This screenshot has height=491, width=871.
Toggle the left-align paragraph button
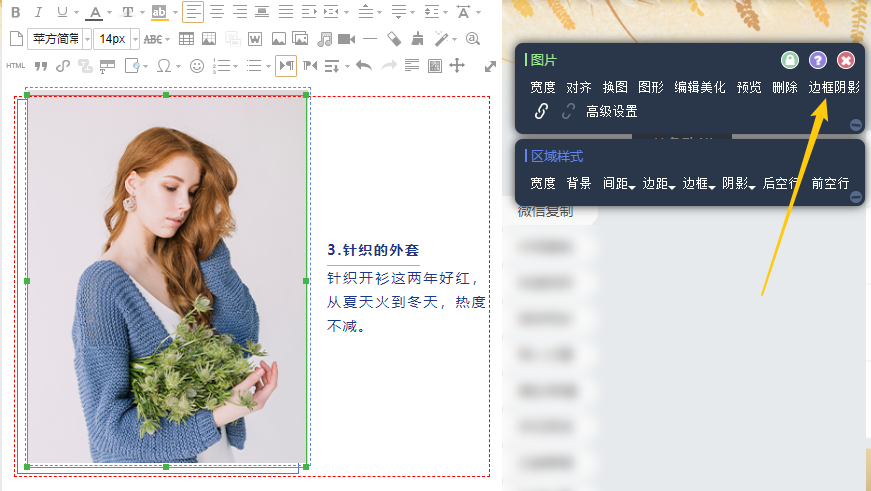click(x=193, y=13)
